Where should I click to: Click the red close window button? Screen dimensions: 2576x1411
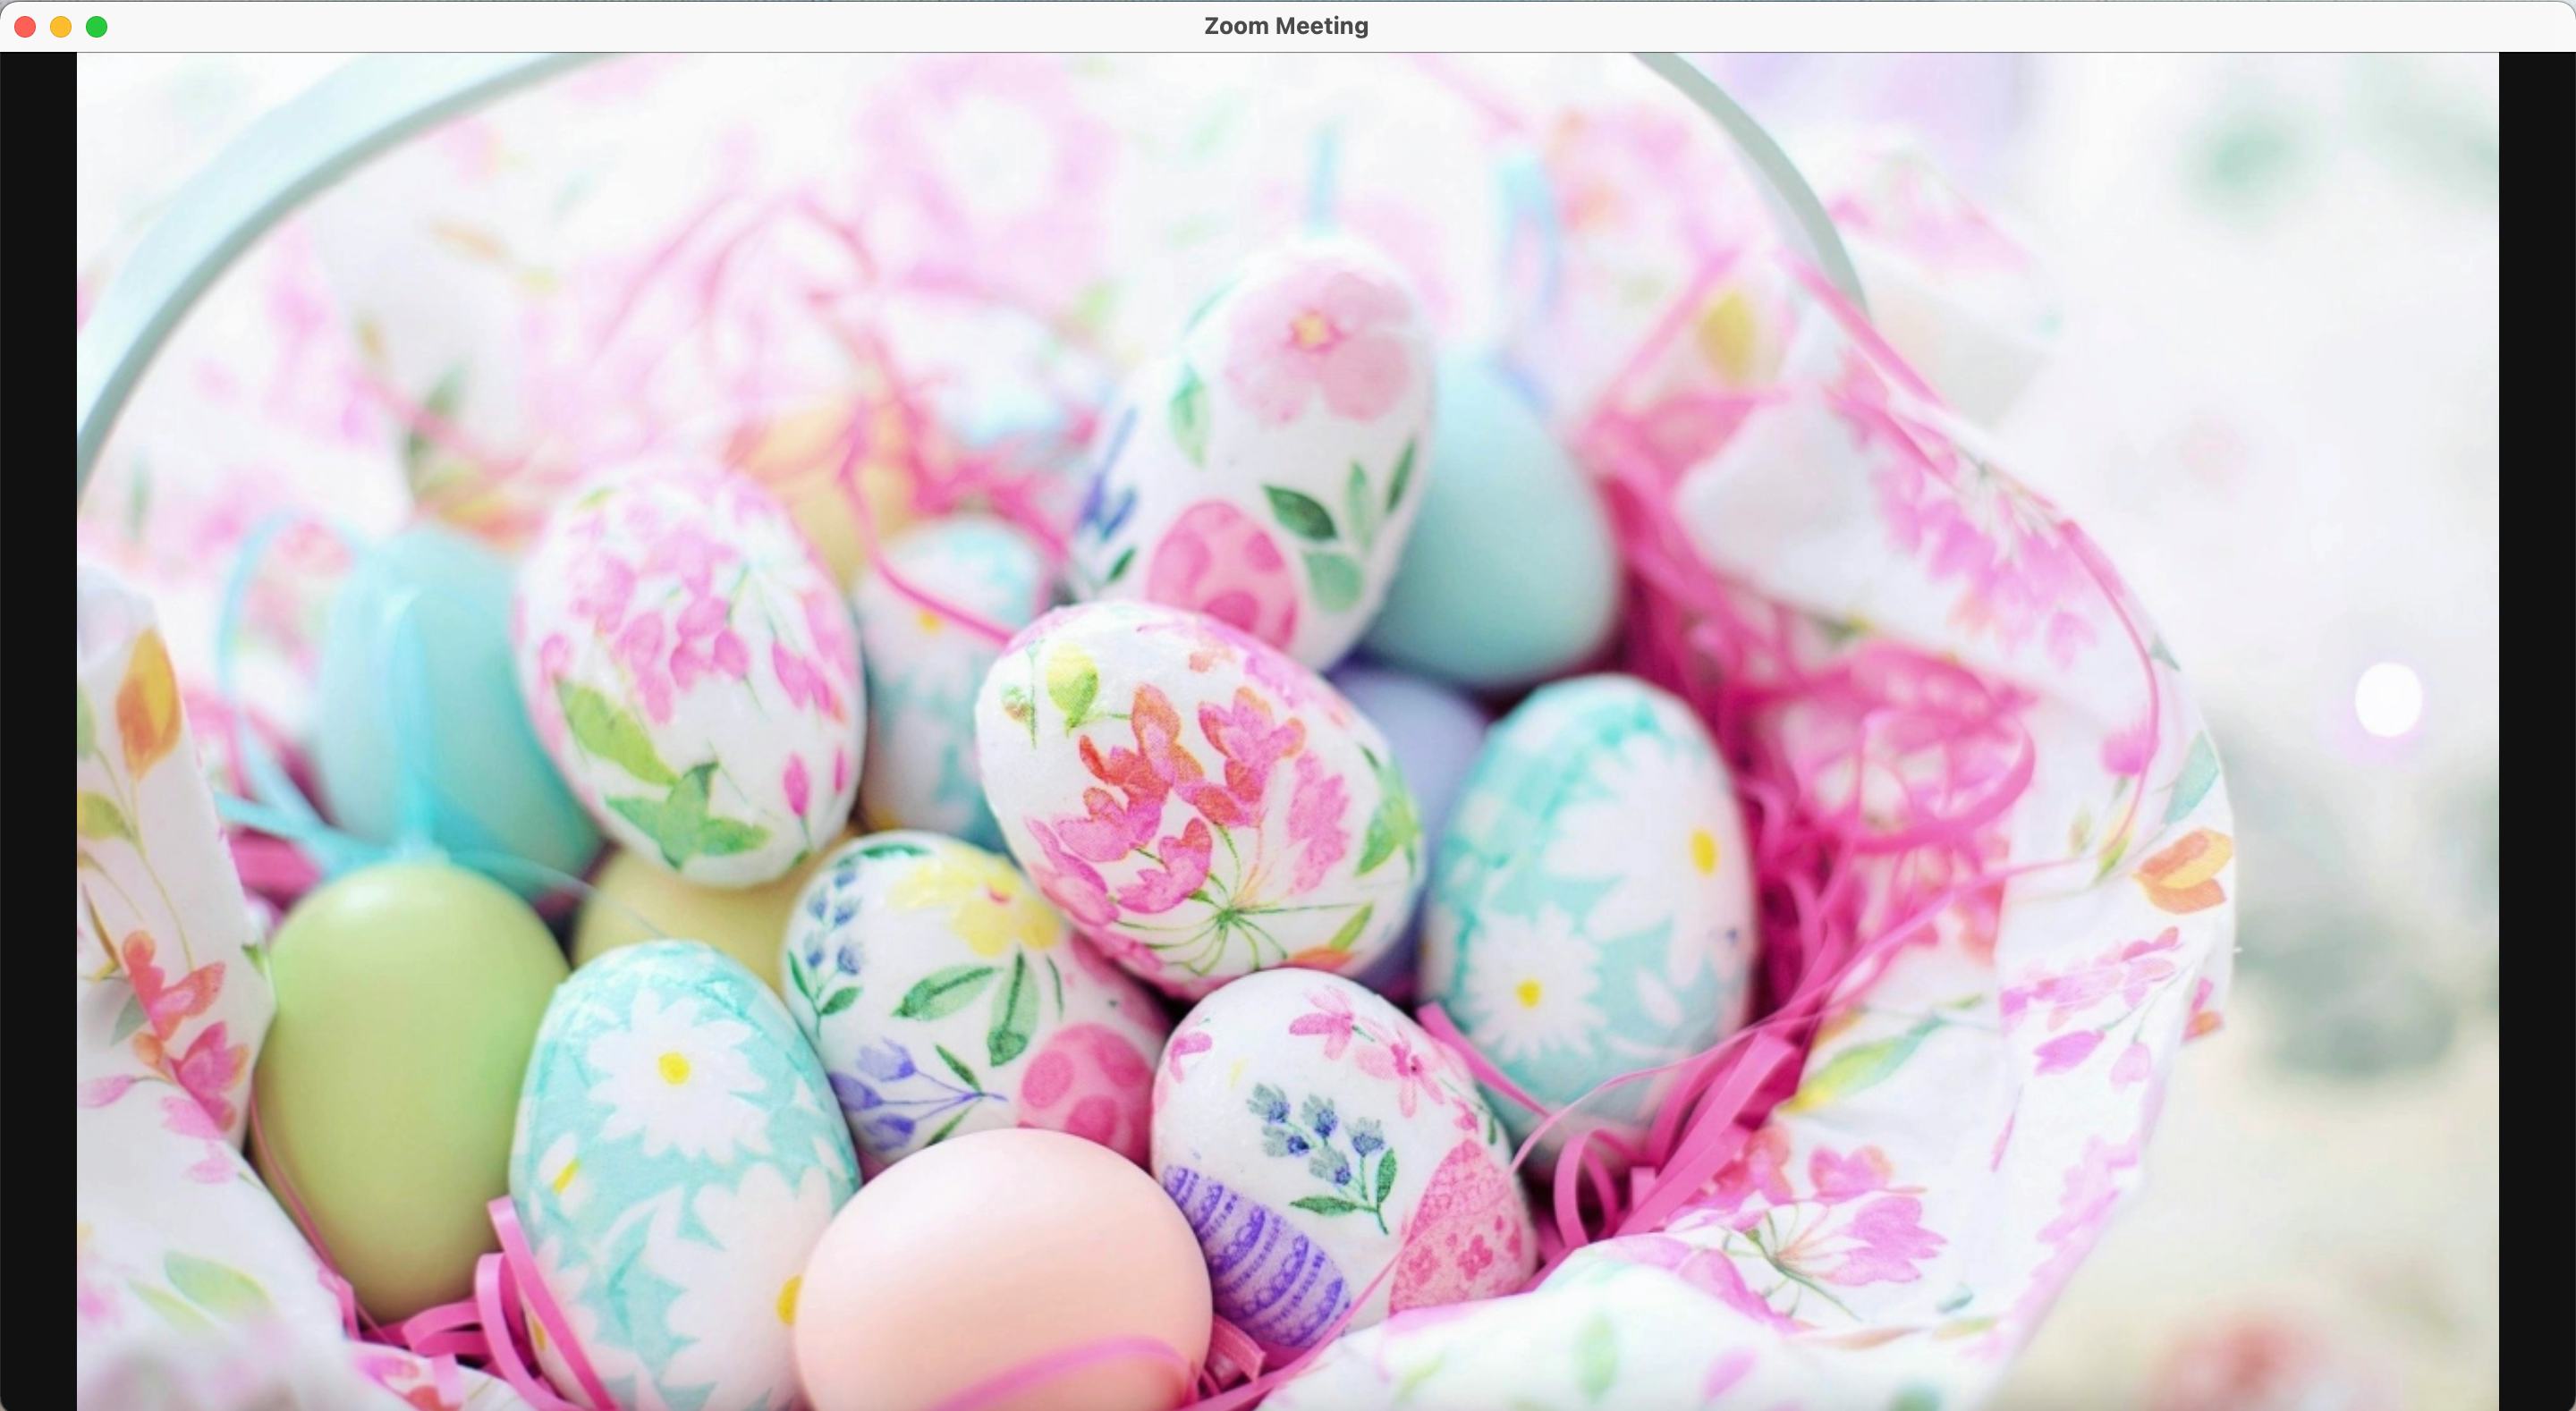pyautogui.click(x=25, y=27)
